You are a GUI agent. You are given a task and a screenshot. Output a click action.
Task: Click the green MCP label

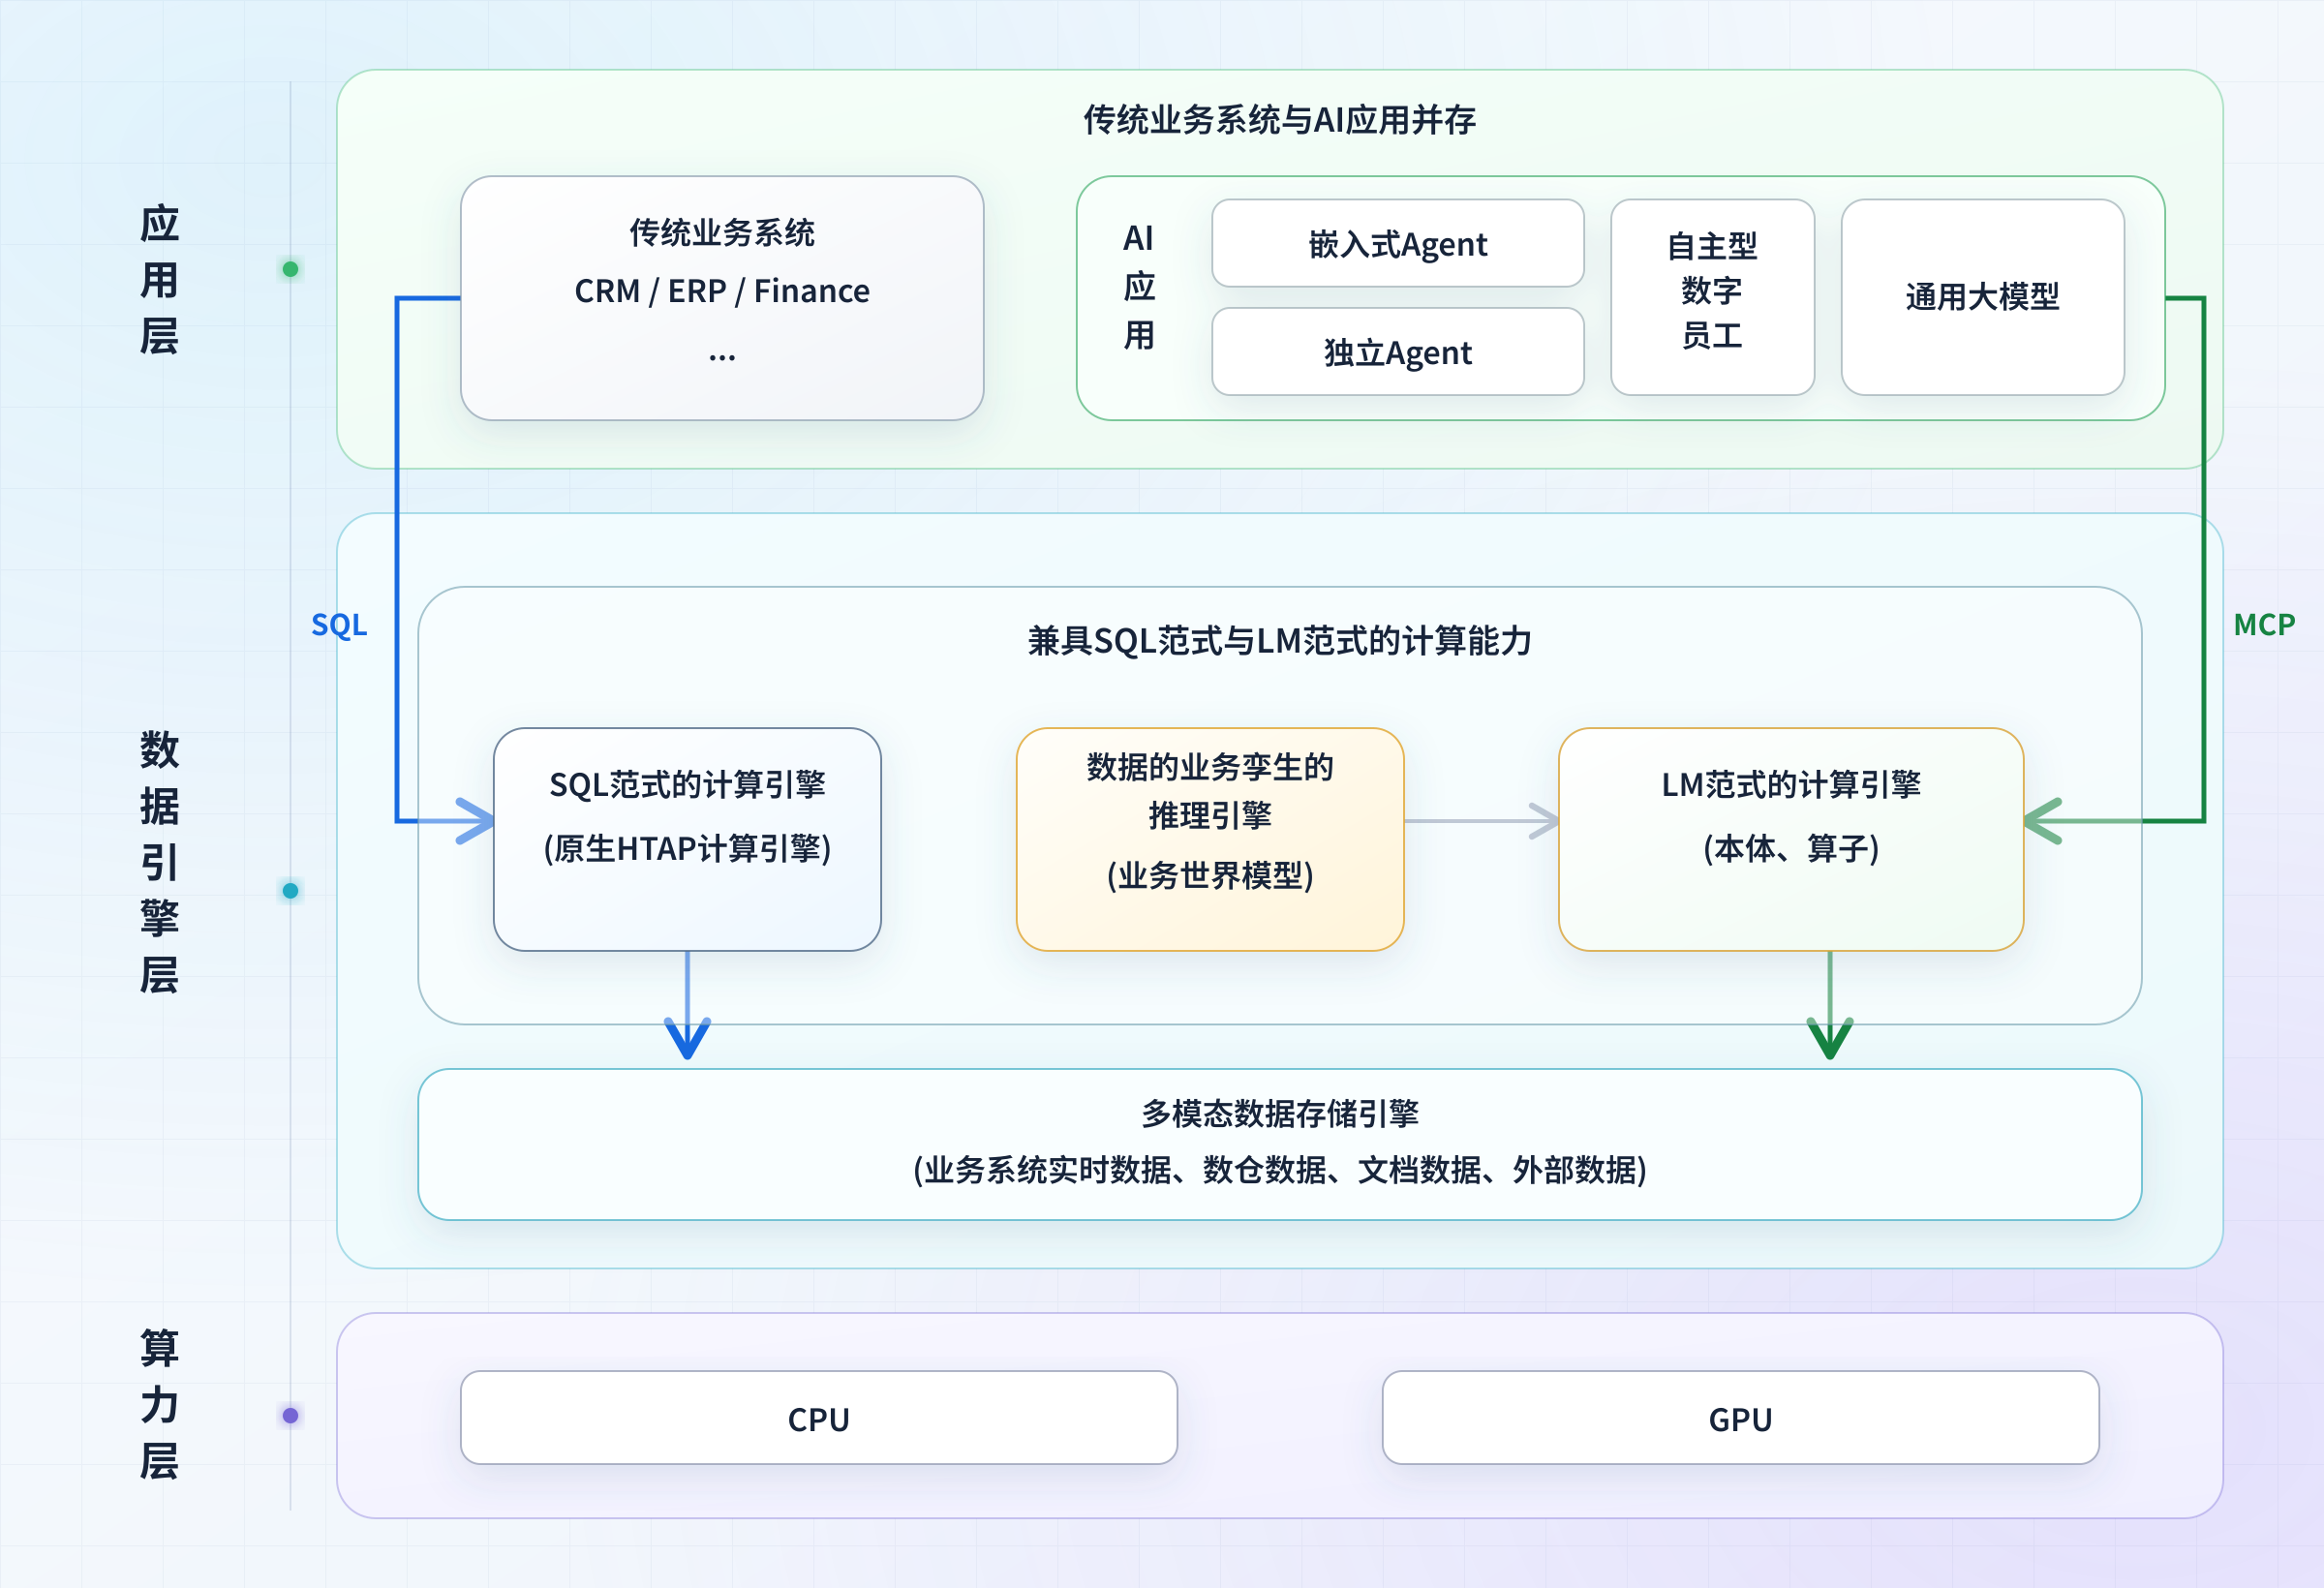(2264, 625)
